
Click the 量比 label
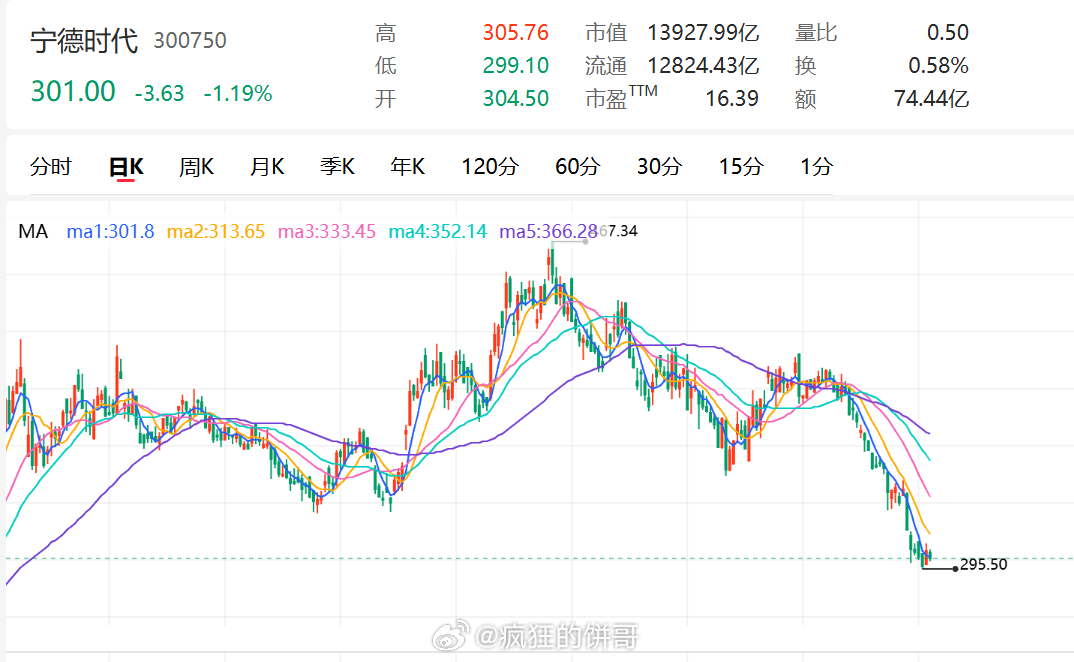click(x=816, y=32)
